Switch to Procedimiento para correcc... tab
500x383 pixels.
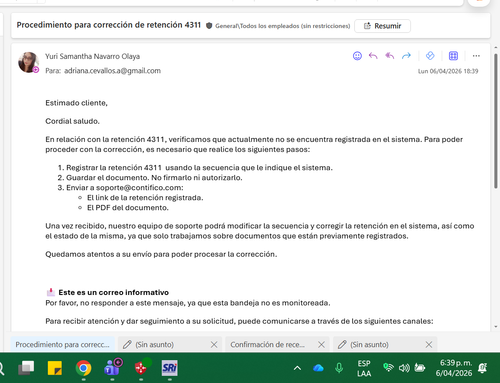(x=62, y=344)
